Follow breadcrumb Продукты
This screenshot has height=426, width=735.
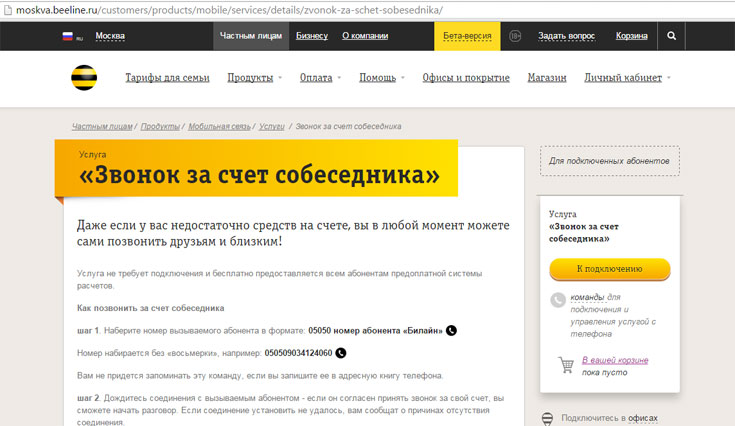160,126
